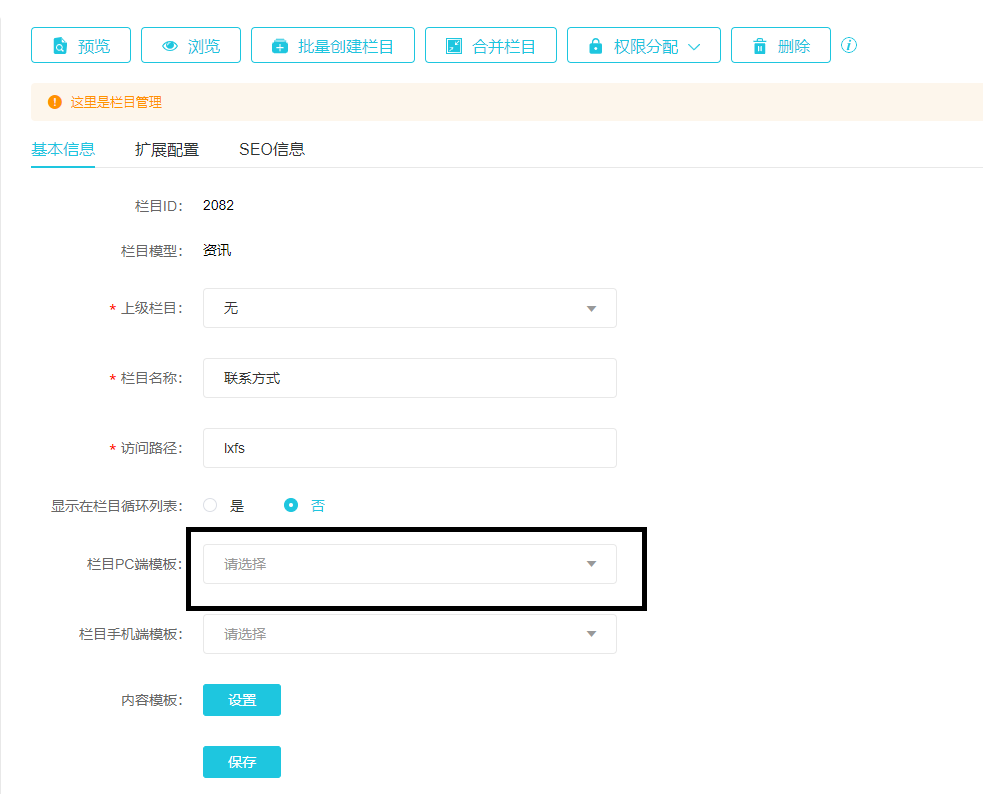Select 是 for 显示在栏目循环列表
Screen dimensions: 983x794
point(211,506)
